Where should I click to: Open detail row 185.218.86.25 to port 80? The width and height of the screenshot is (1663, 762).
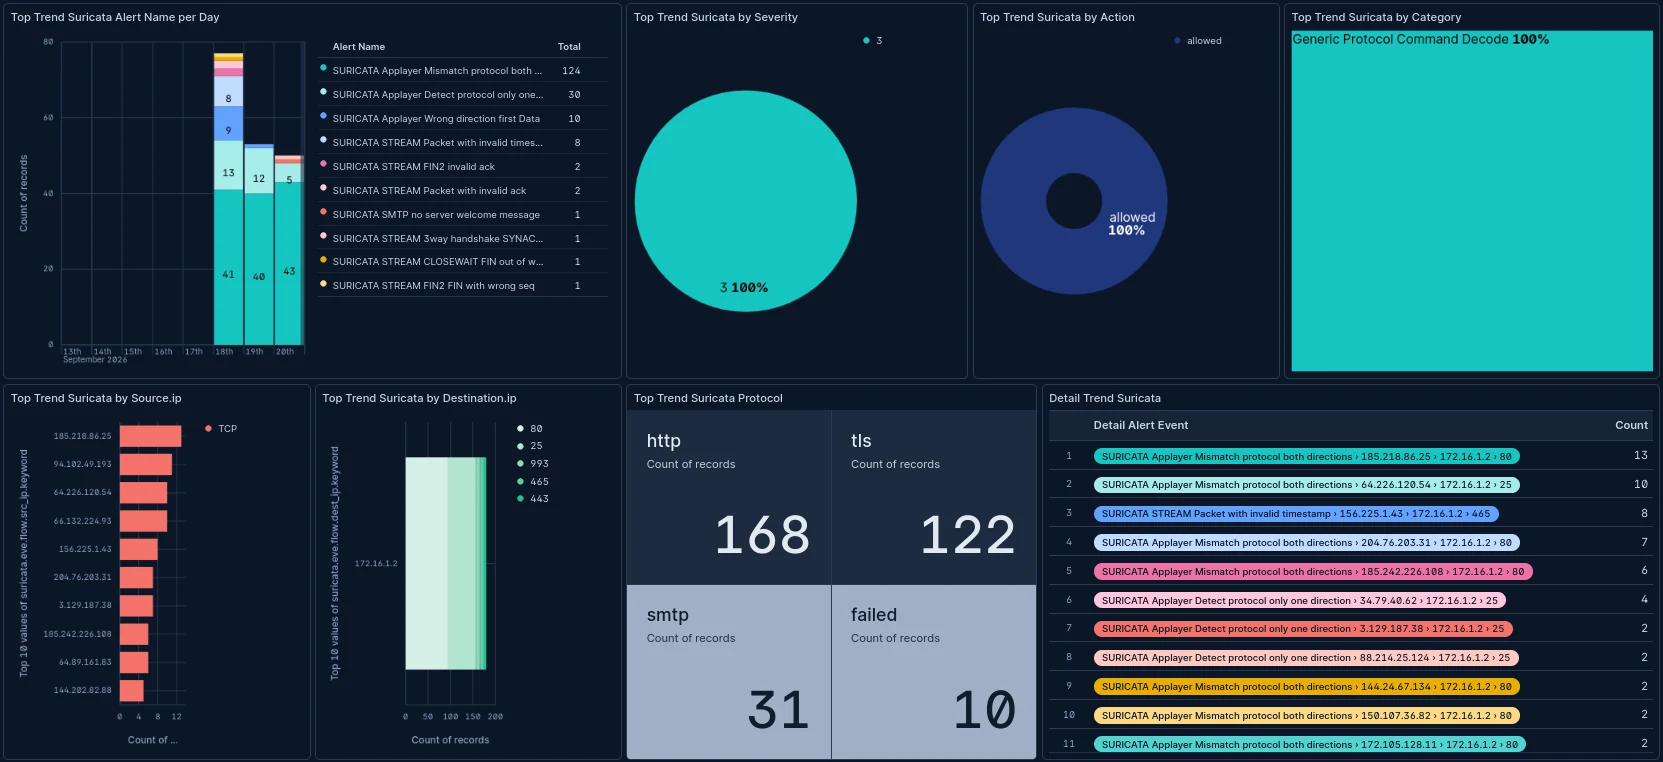[1306, 456]
